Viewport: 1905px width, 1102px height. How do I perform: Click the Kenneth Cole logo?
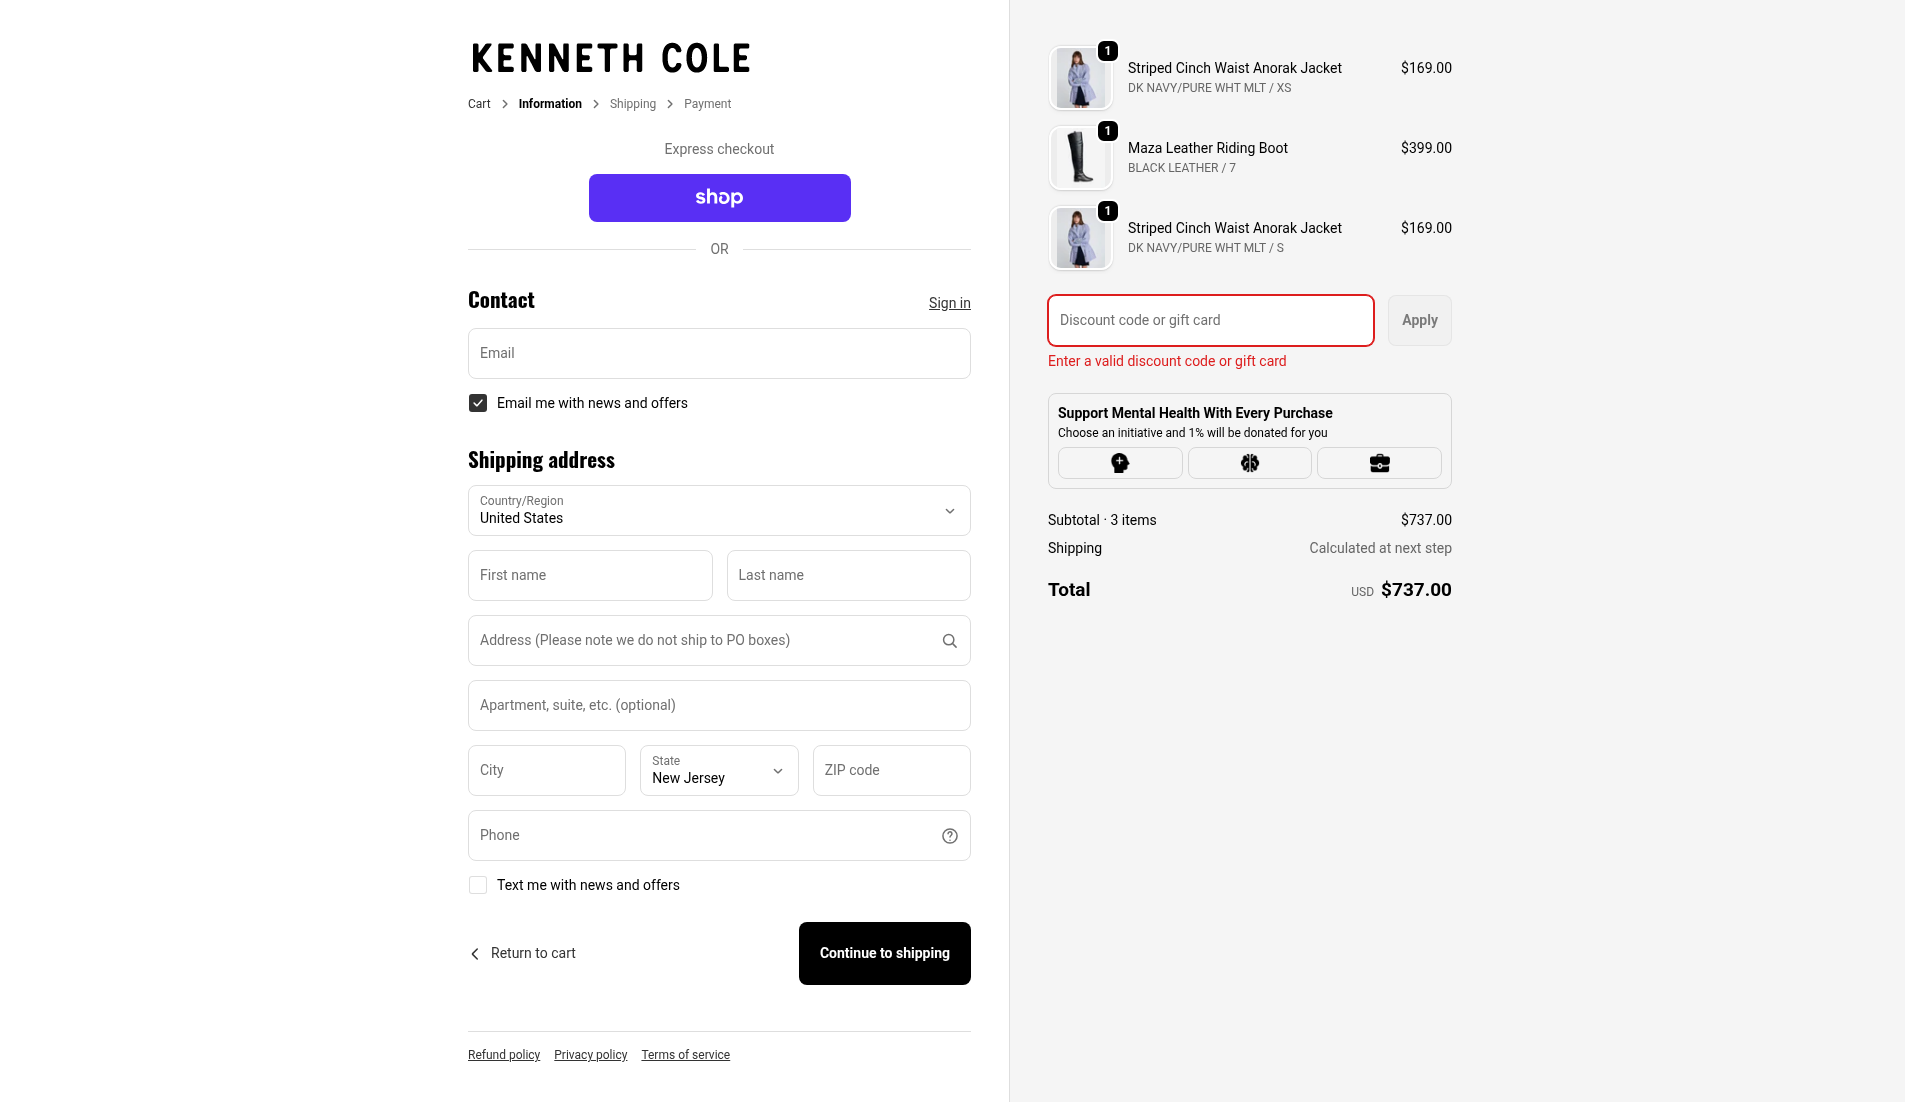(611, 58)
